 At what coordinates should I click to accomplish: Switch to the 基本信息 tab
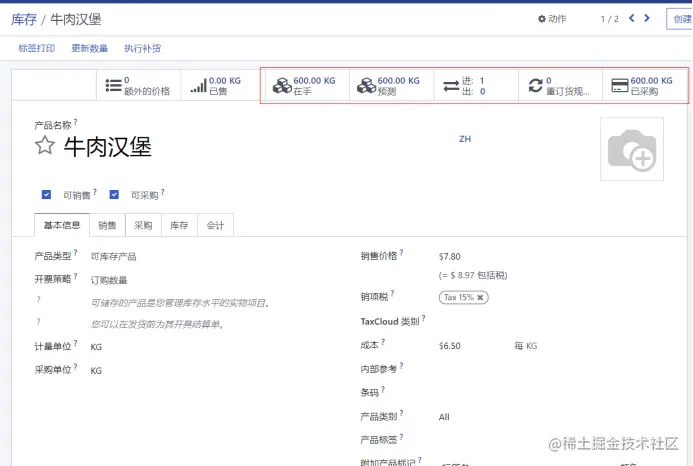(62, 225)
